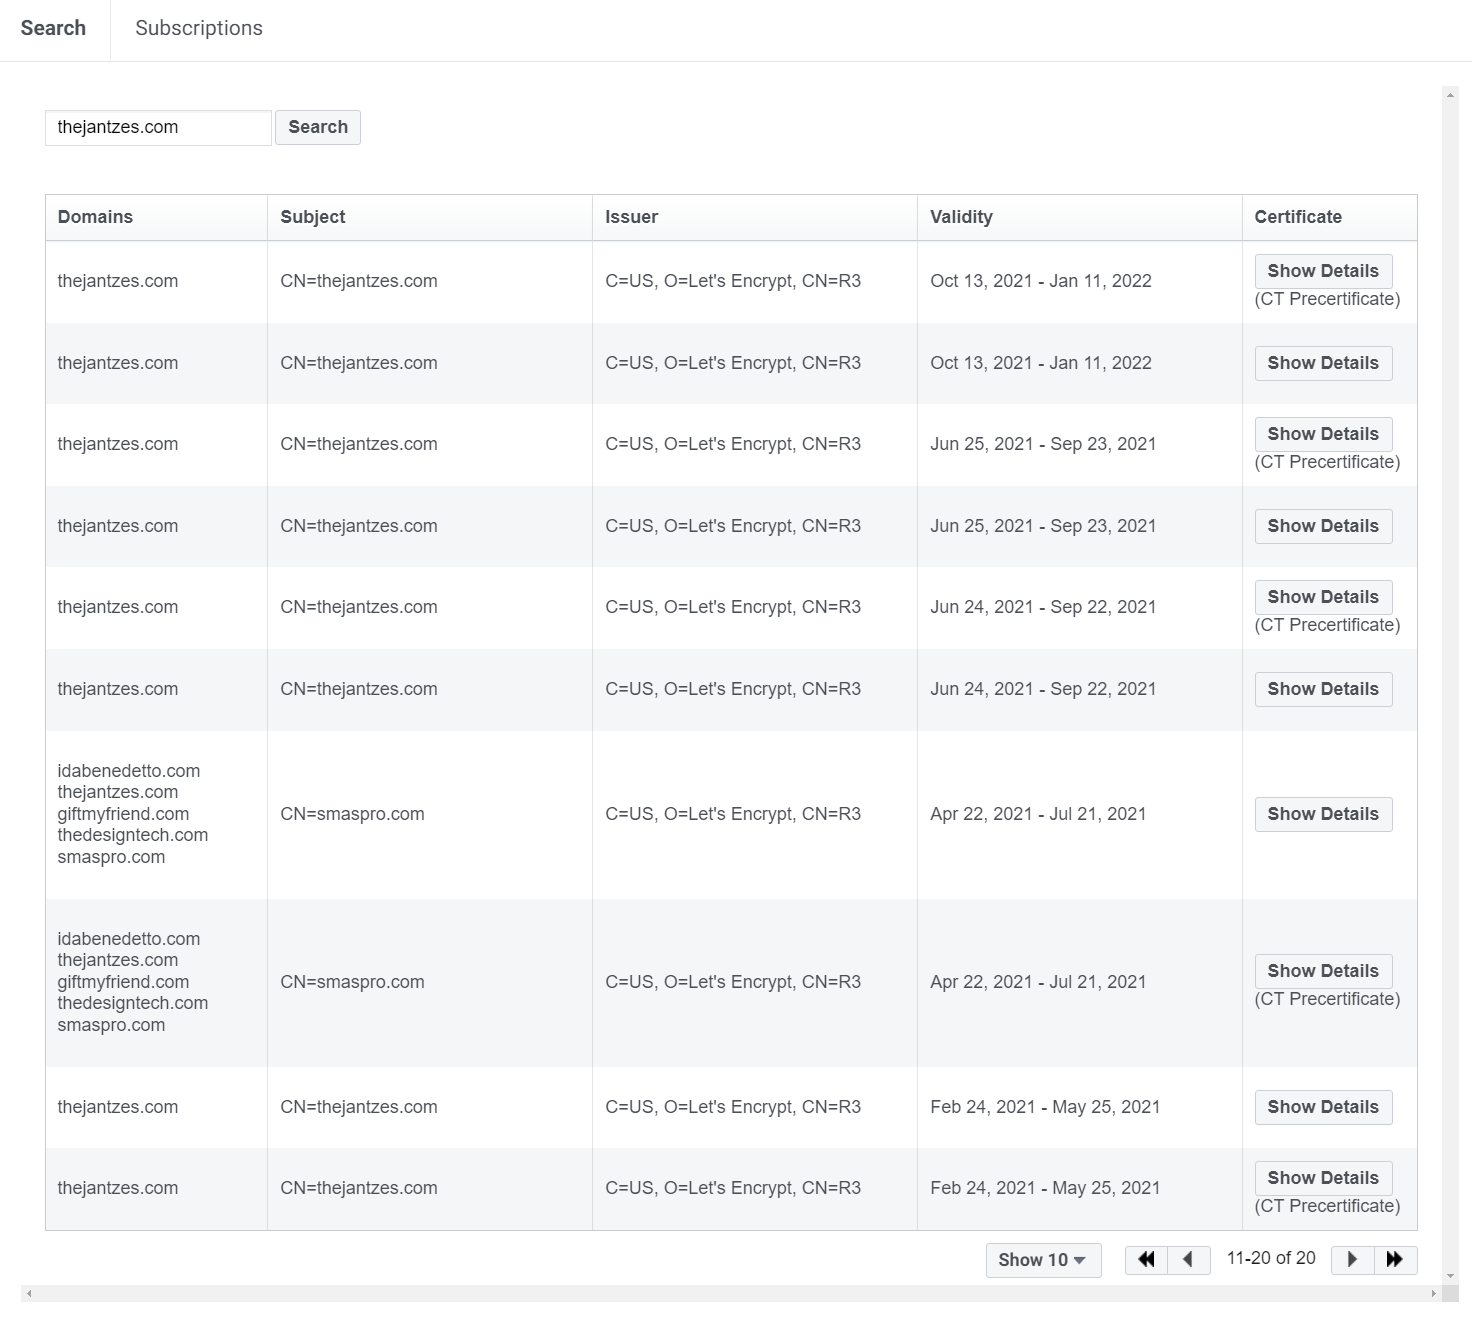Open the Subscriptions tab
Screen dimensions: 1472x1319
click(199, 29)
